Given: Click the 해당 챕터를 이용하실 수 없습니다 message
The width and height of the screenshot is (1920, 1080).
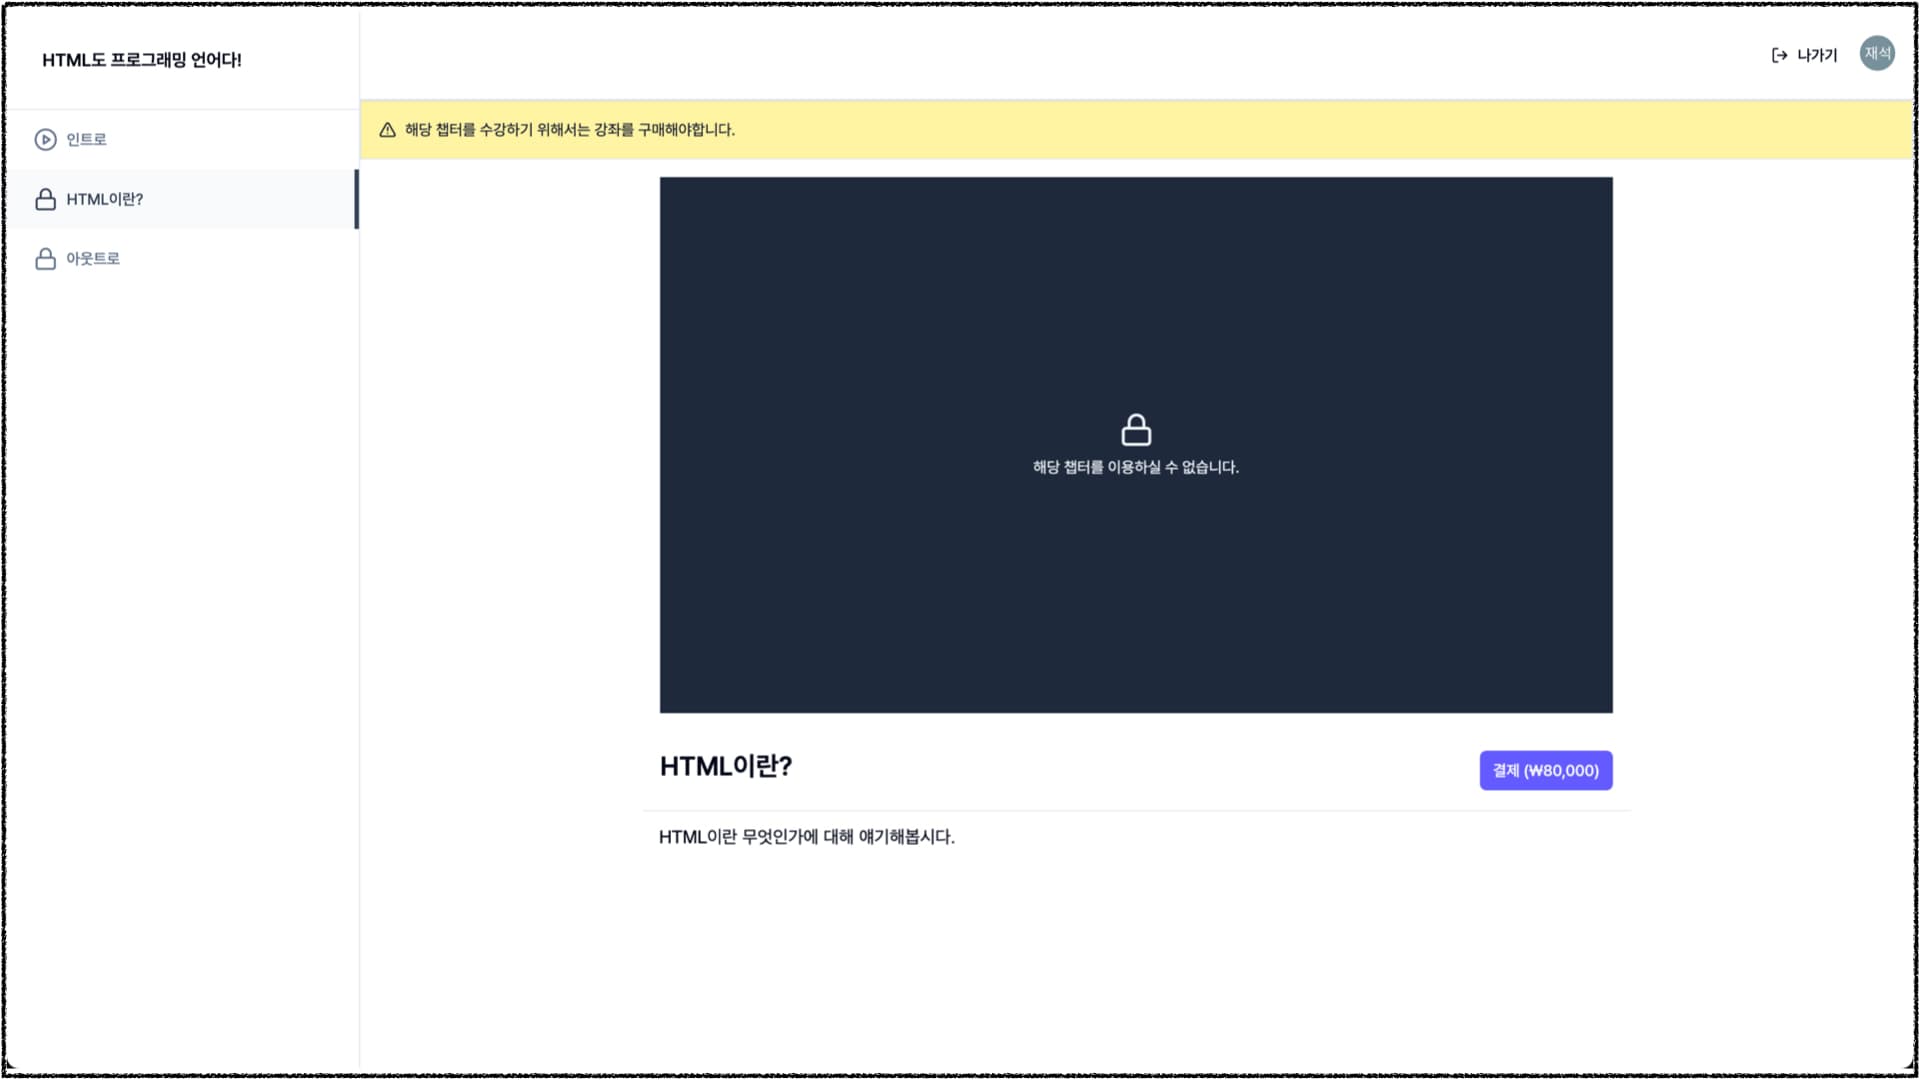Looking at the screenshot, I should 1136,467.
